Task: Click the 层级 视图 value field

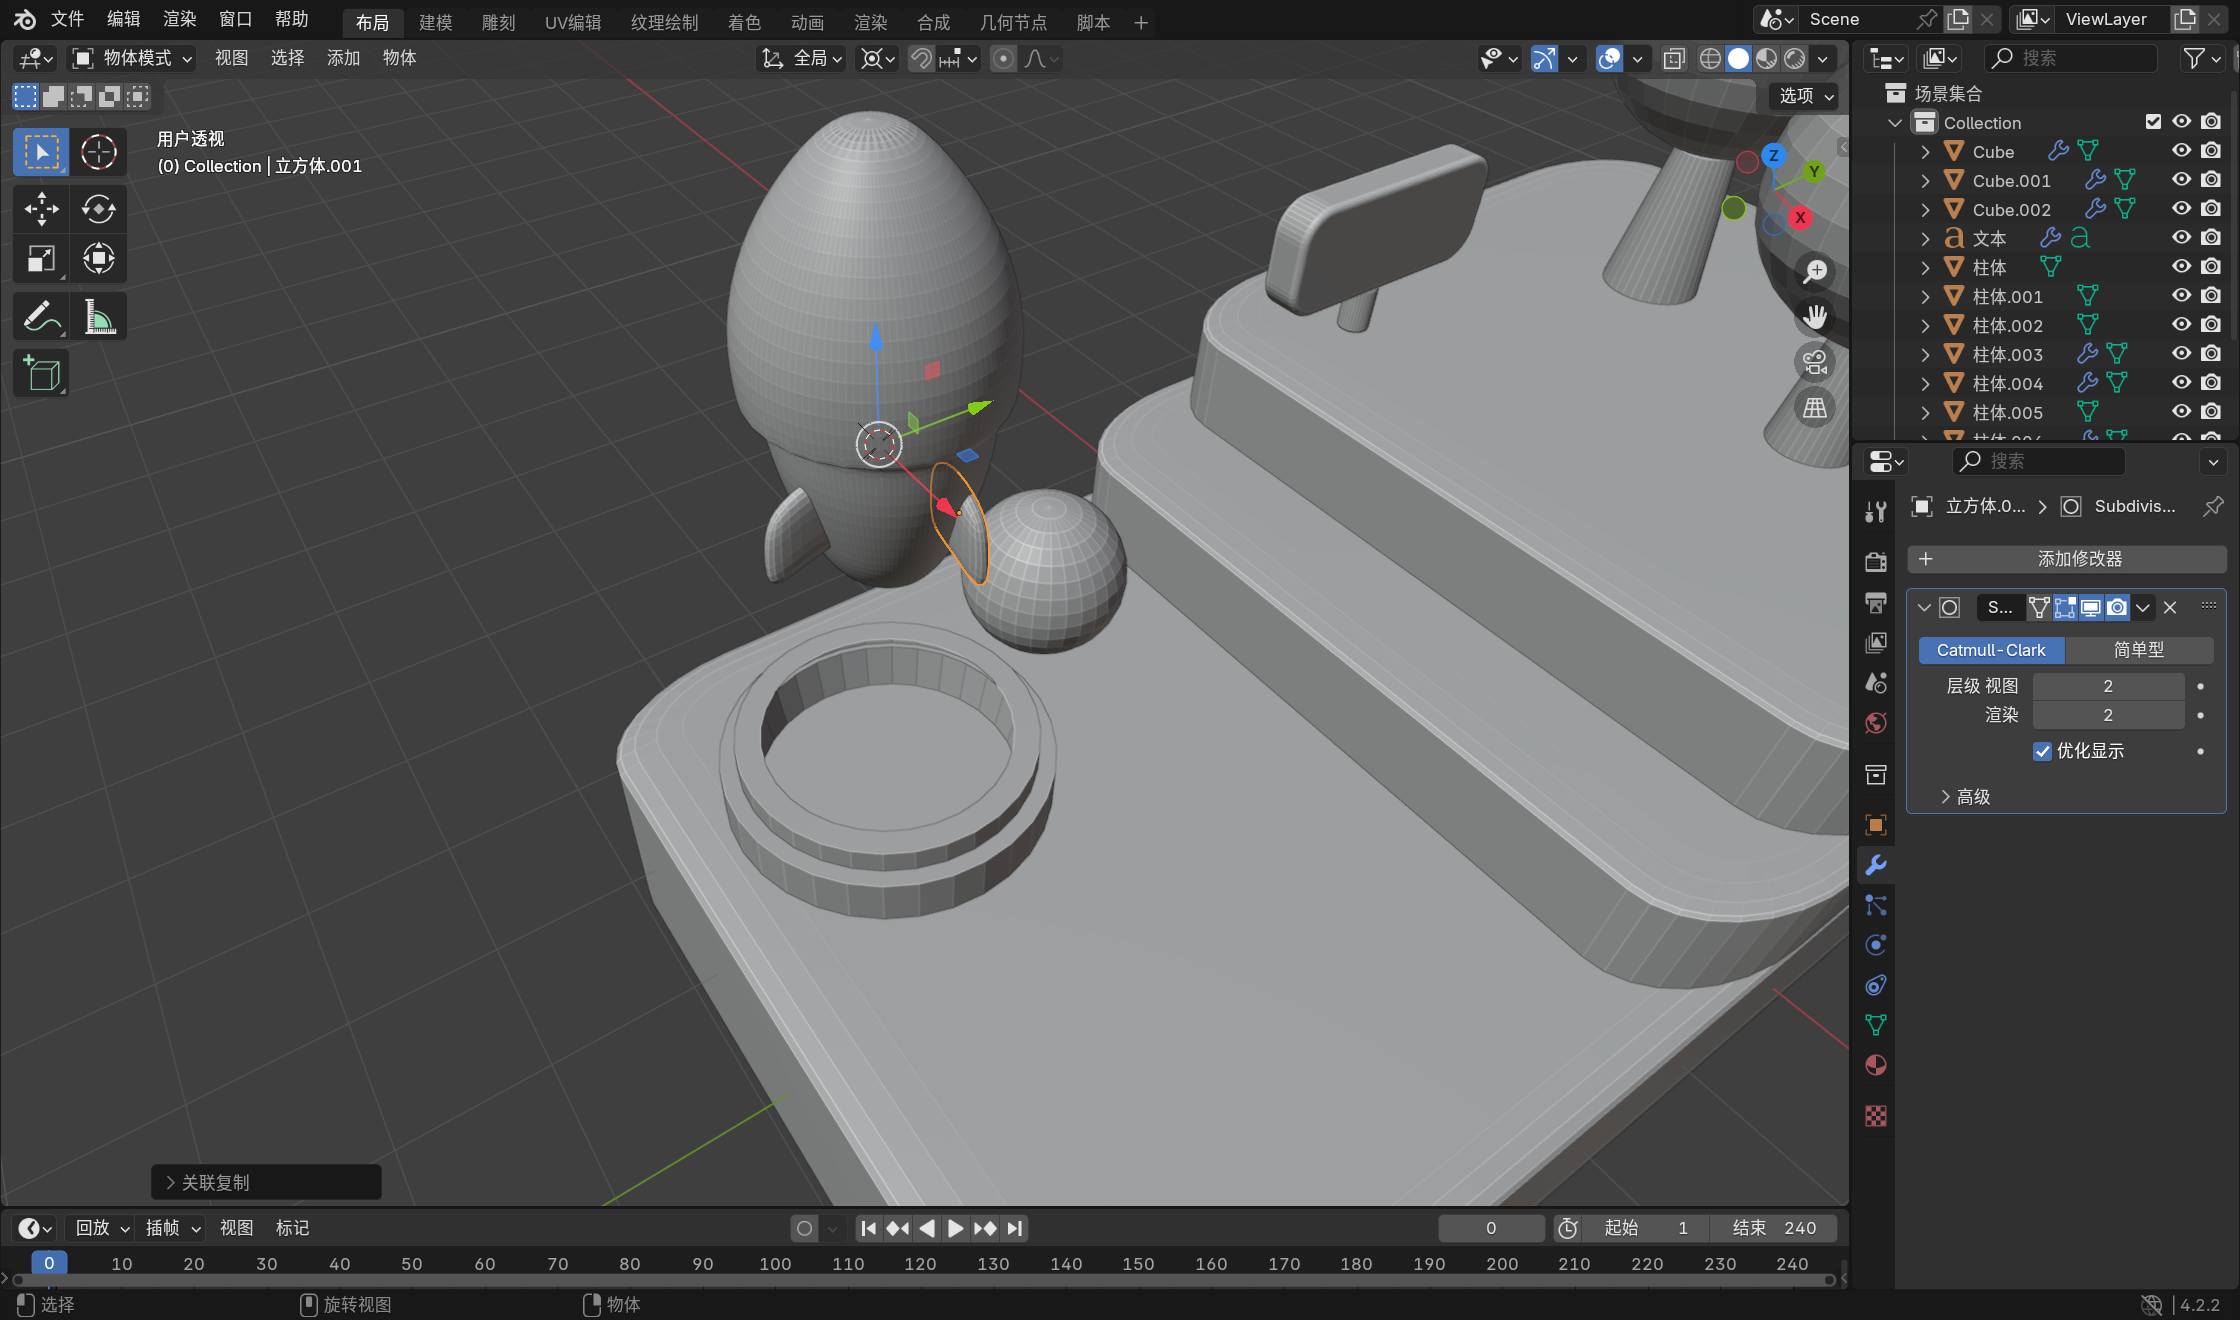Action: [2107, 686]
